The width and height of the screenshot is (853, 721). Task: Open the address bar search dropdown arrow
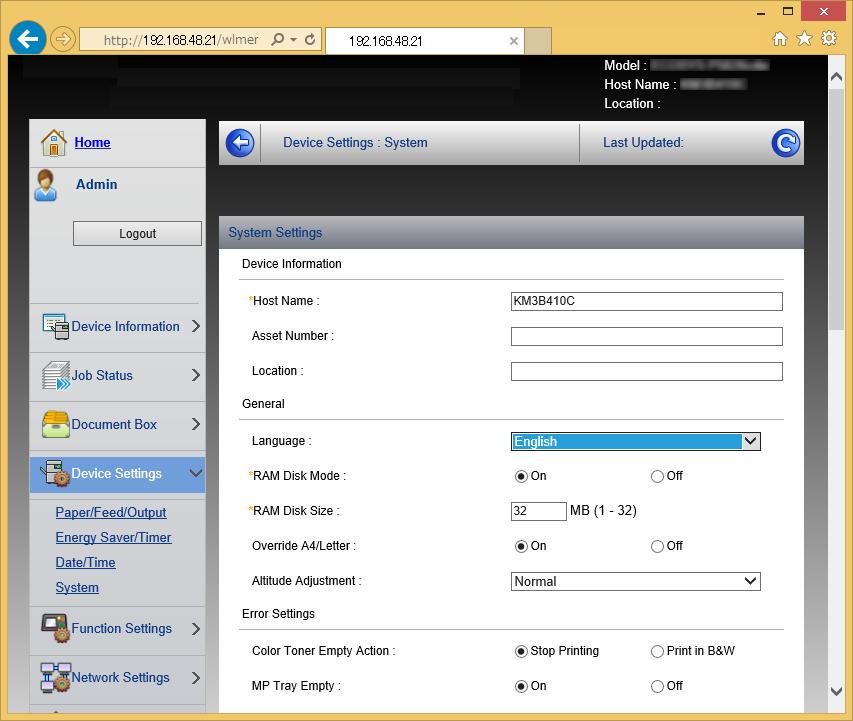[x=294, y=40]
